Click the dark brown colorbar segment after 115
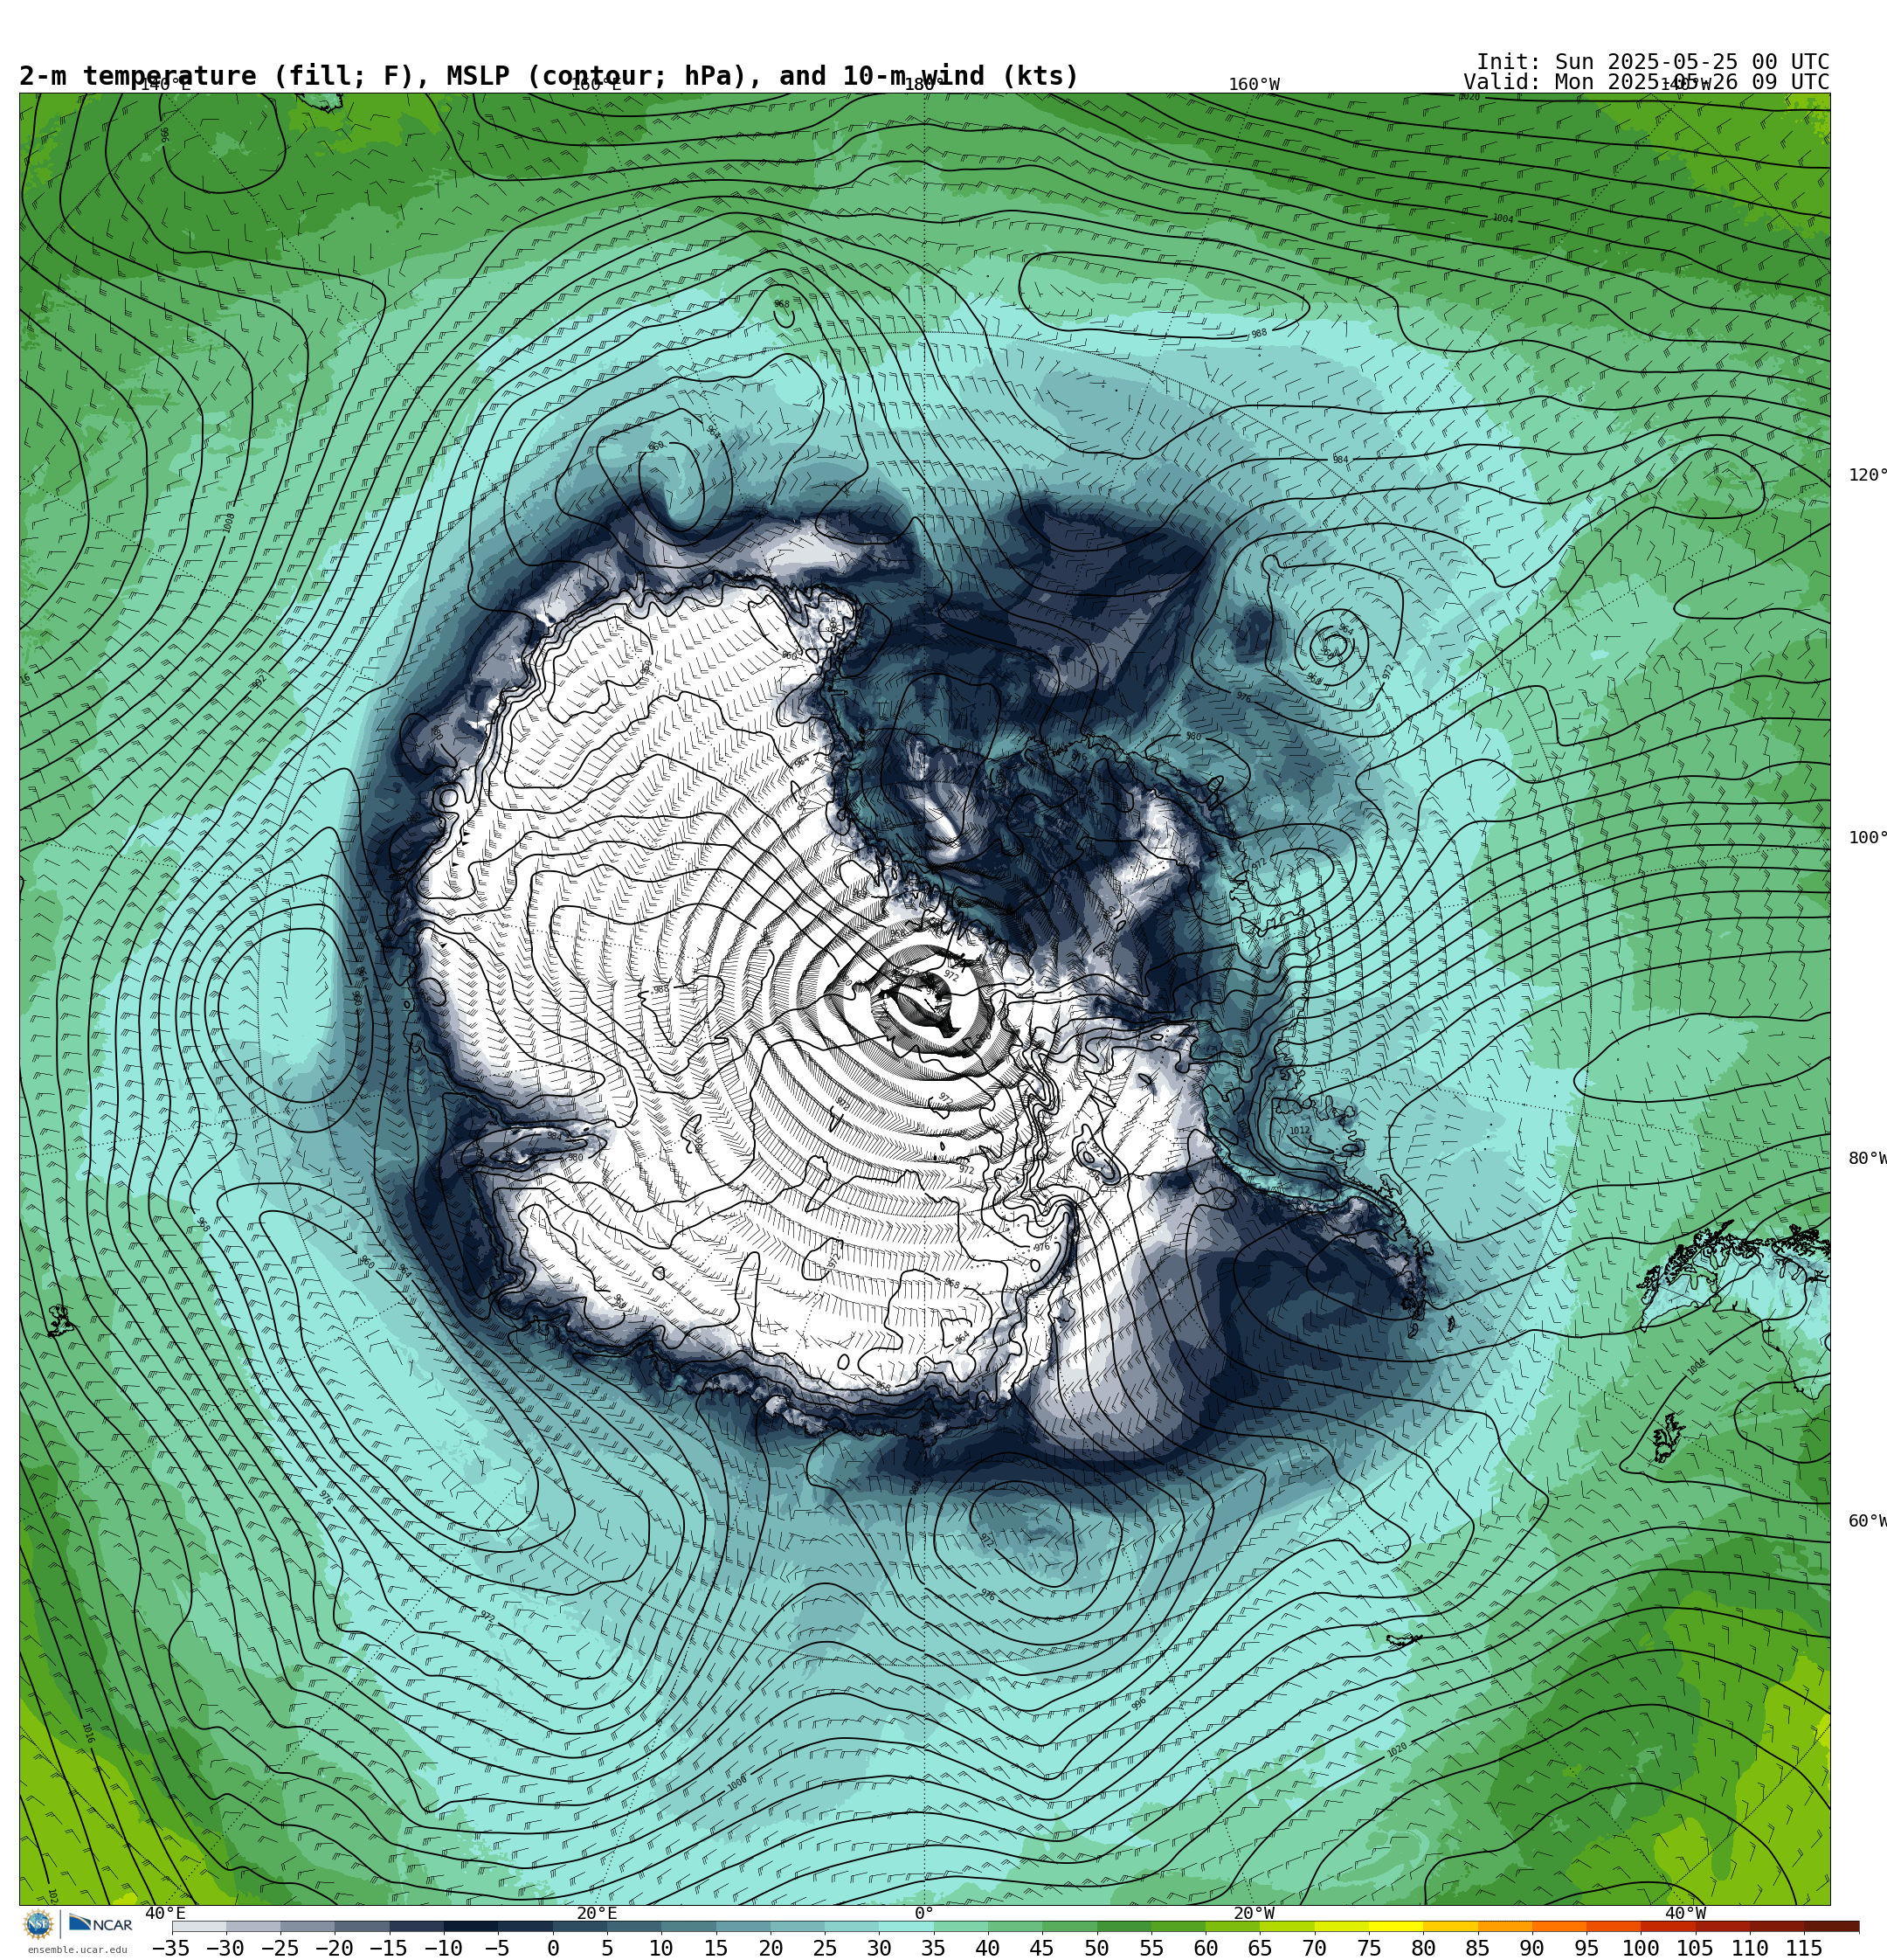 pos(1831,1927)
